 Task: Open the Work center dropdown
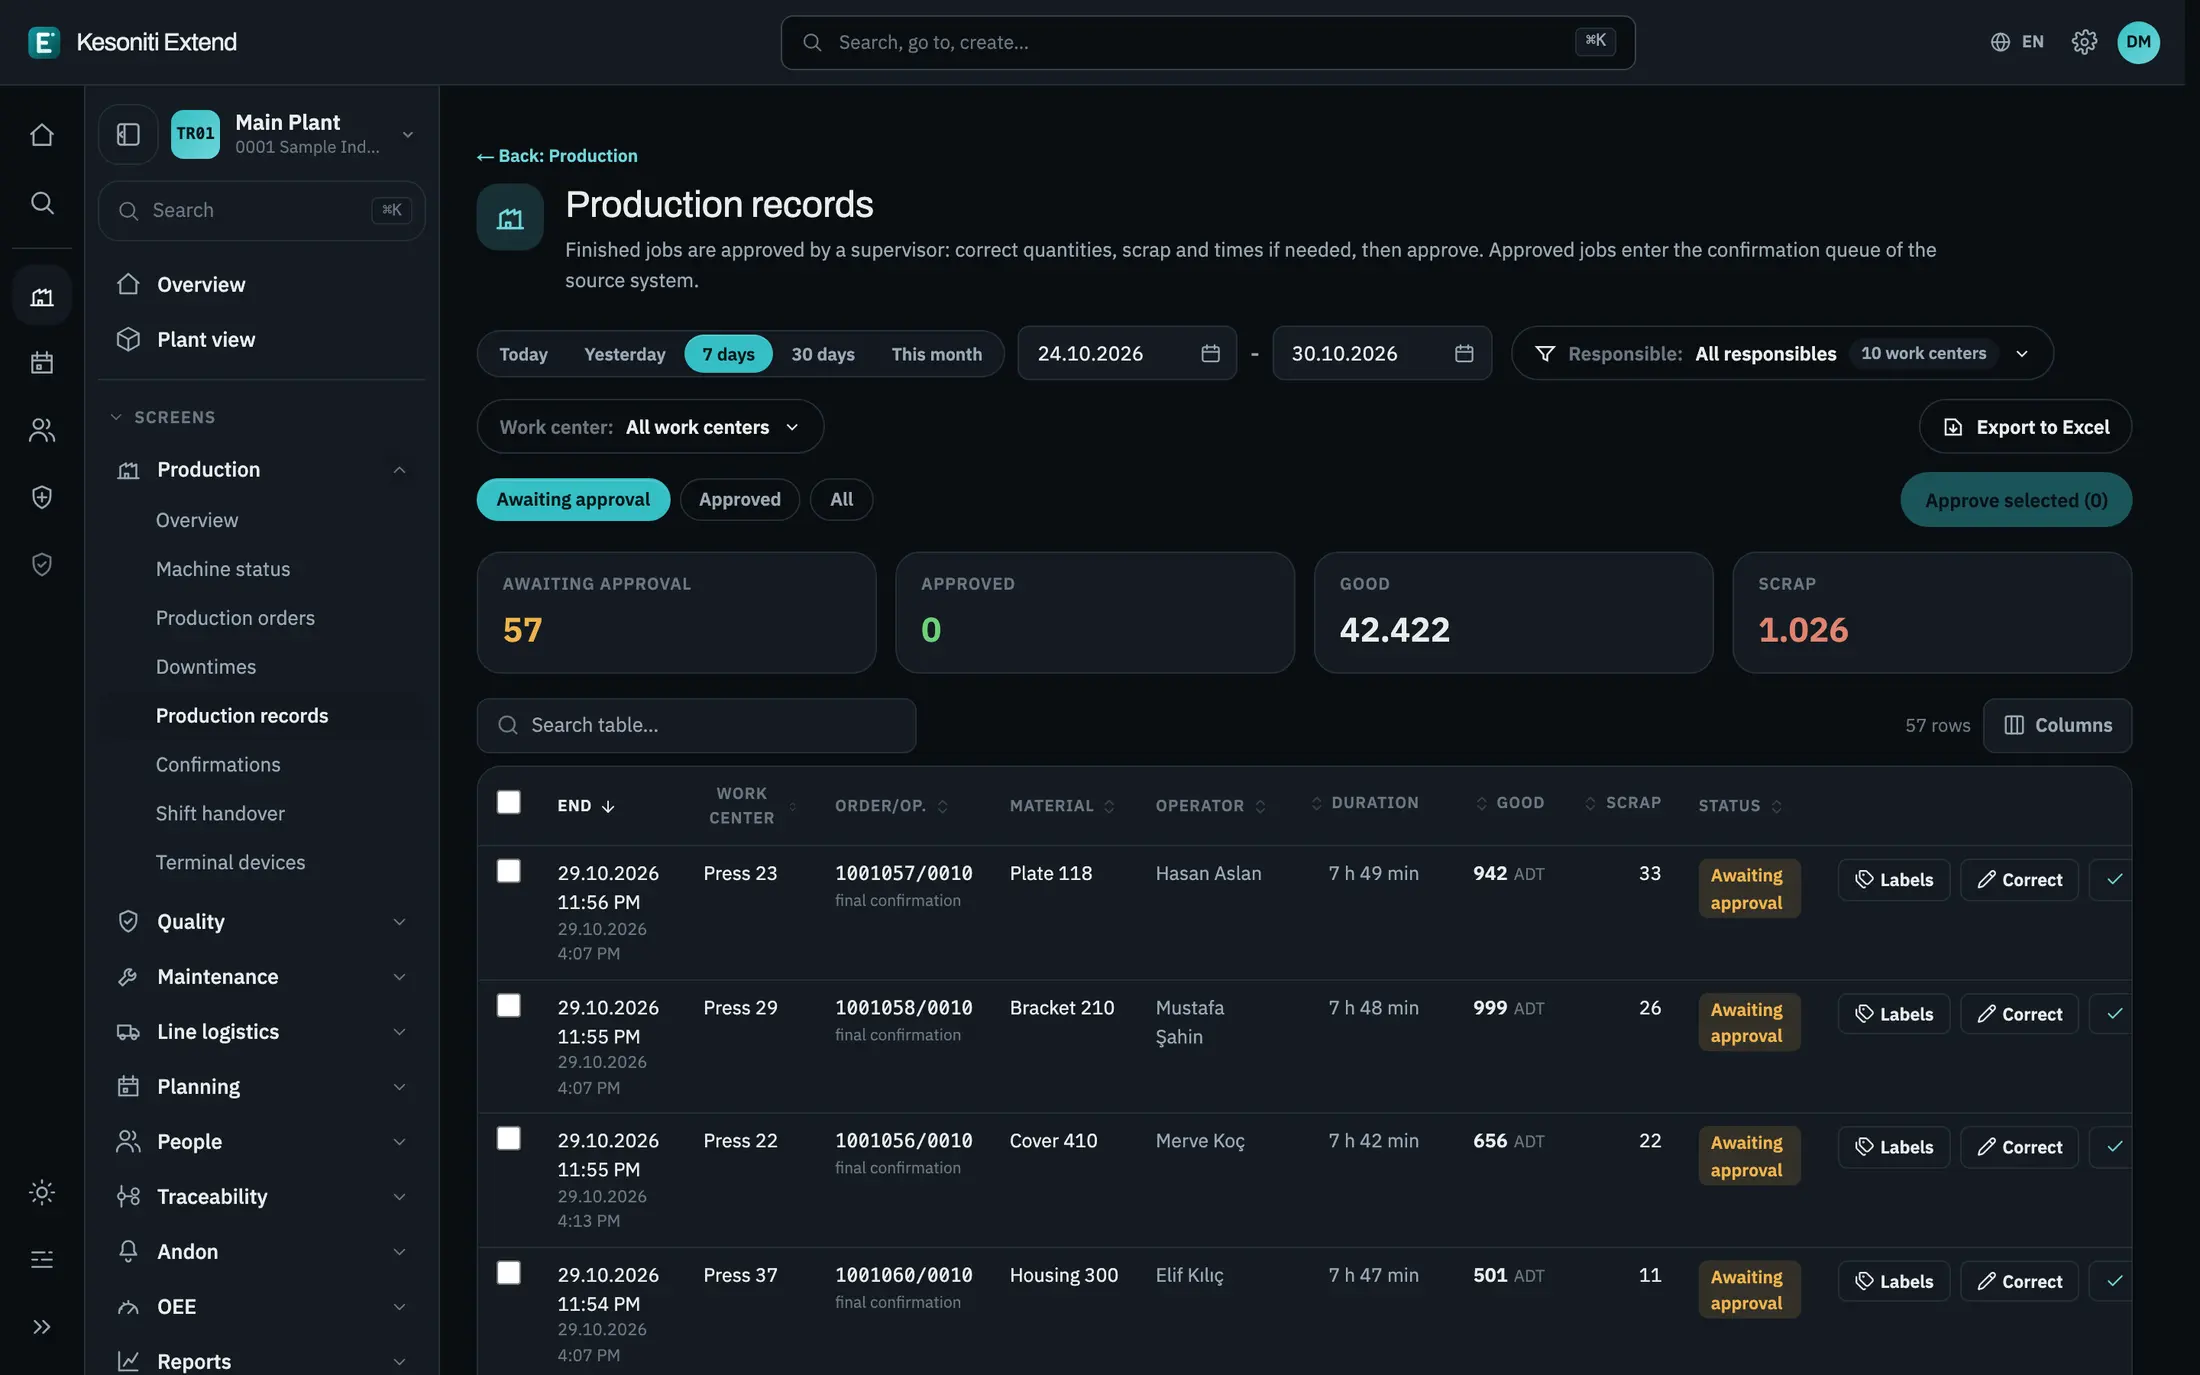[650, 427]
